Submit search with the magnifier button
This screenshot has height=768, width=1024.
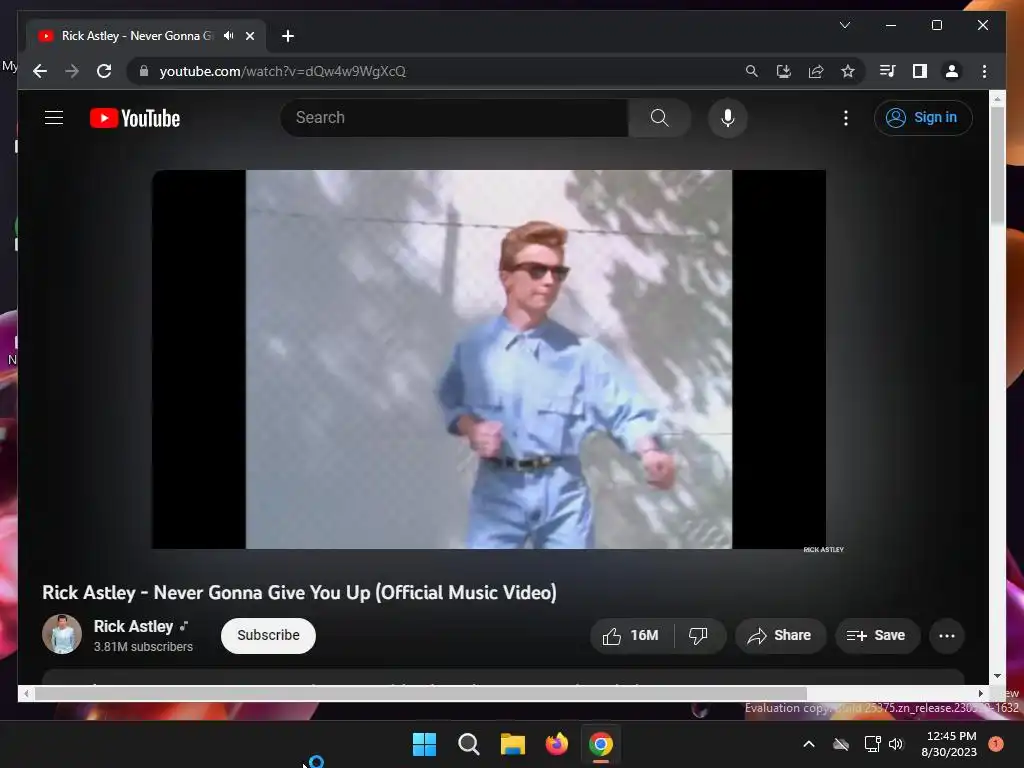tap(660, 118)
